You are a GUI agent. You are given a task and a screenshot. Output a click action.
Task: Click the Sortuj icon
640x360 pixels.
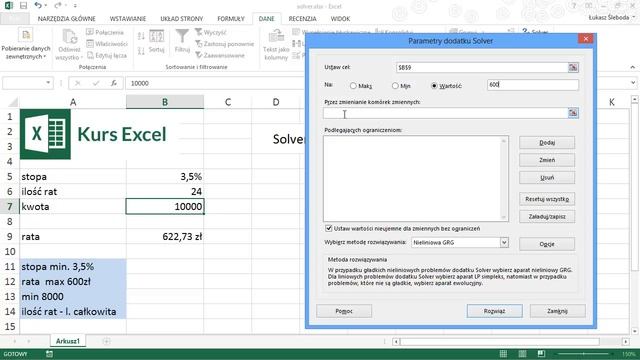(x=156, y=37)
